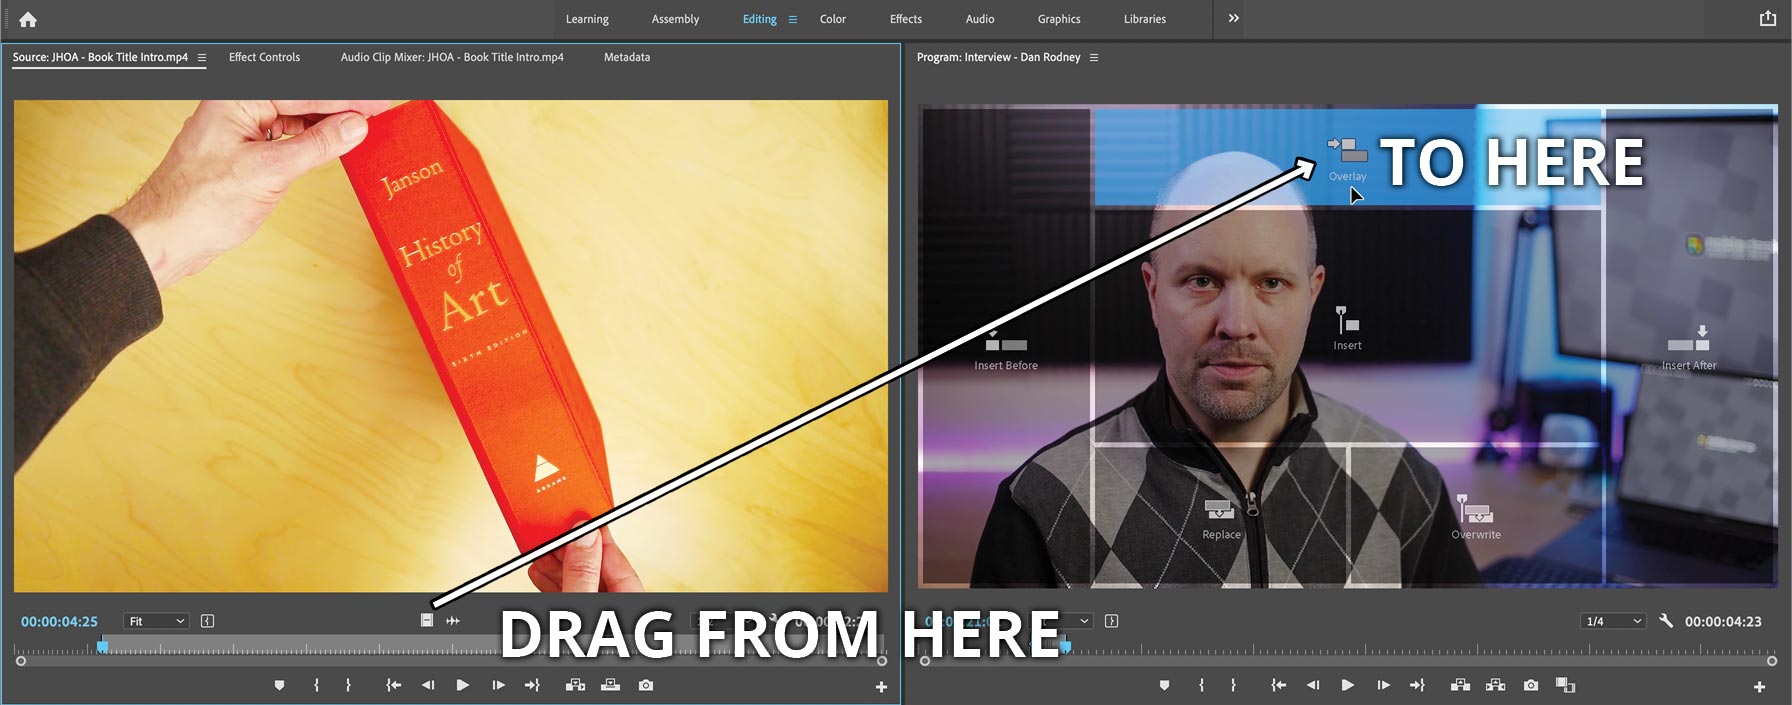Open the Effect Controls tab
The image size is (1792, 705).
[x=264, y=57]
